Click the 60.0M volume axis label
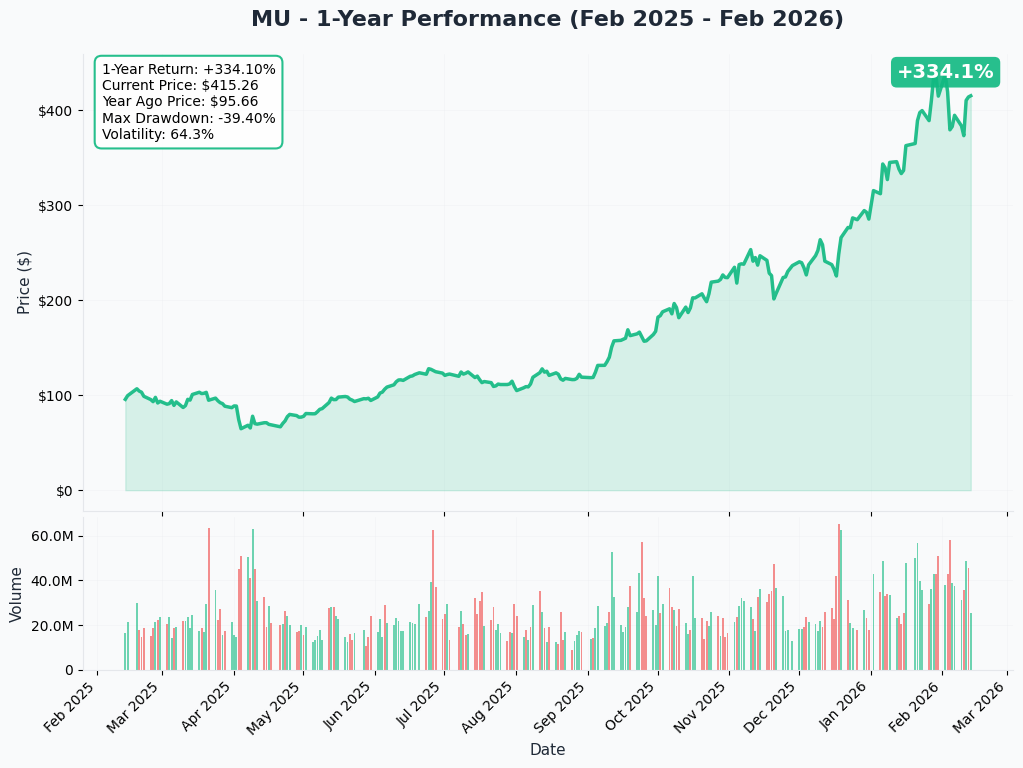The width and height of the screenshot is (1023, 768). tap(53, 536)
